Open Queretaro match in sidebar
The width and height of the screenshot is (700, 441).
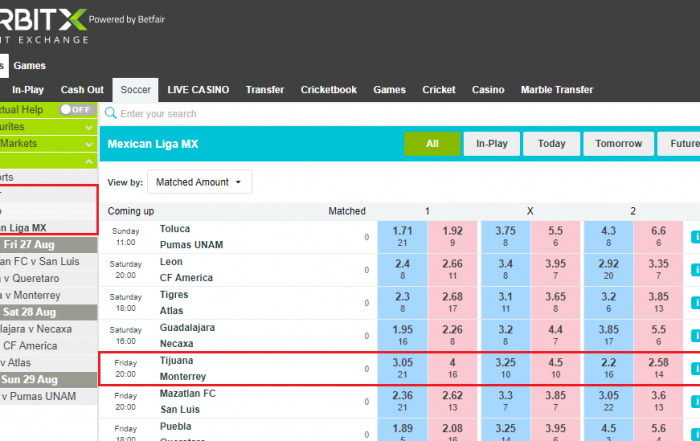(x=48, y=278)
